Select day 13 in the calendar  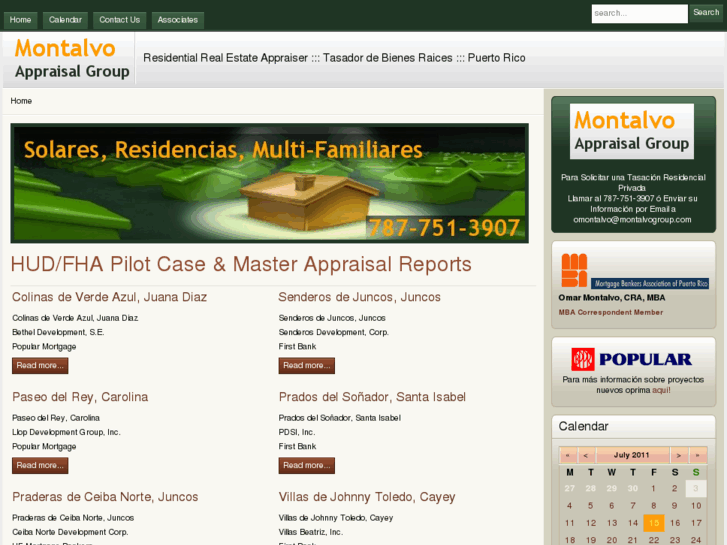(x=612, y=523)
